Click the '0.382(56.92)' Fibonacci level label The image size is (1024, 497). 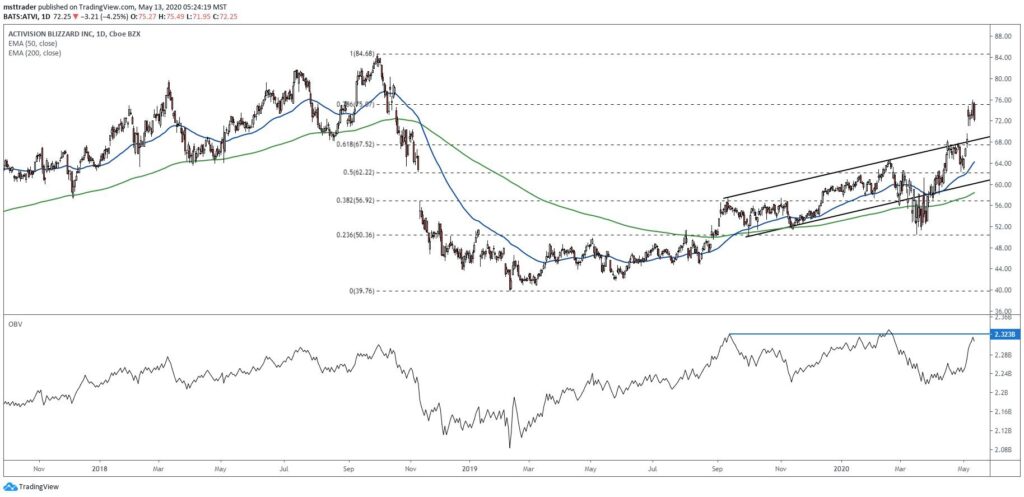357,200
